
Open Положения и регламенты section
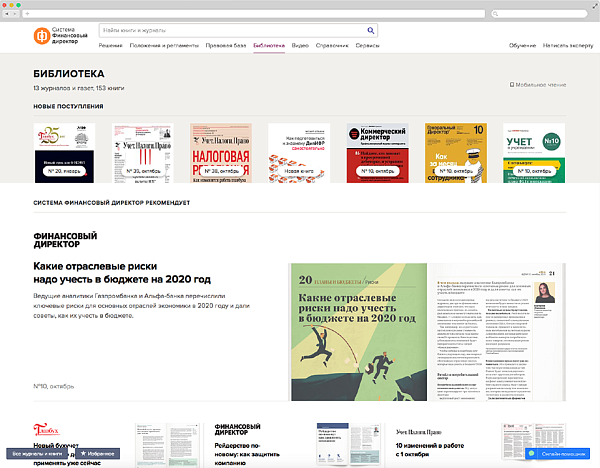[x=164, y=46]
